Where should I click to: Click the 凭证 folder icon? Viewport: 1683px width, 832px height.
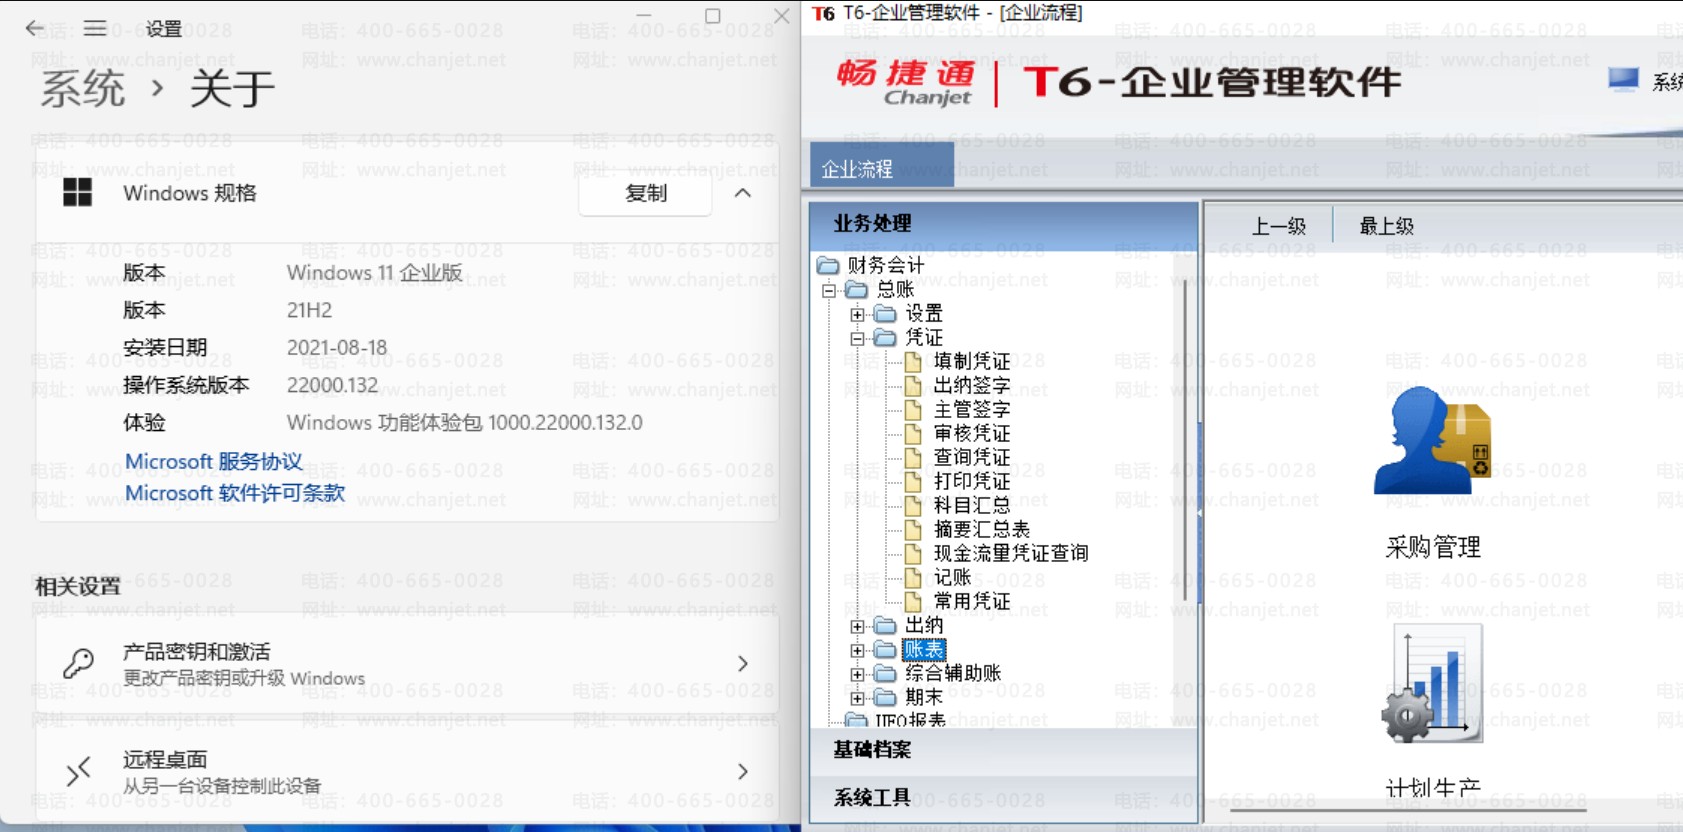point(884,337)
